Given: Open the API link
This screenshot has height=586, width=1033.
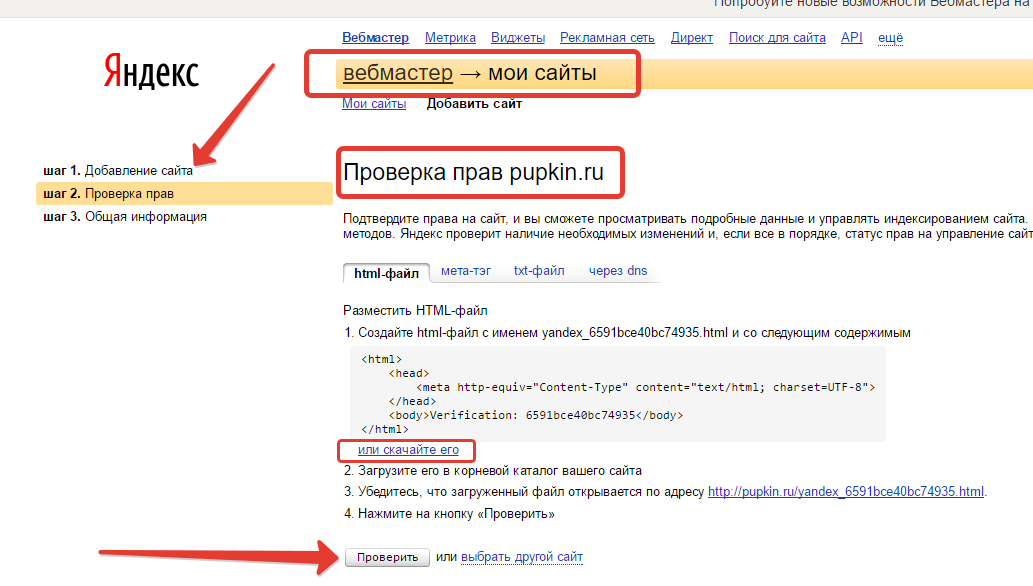Looking at the screenshot, I should coord(851,38).
